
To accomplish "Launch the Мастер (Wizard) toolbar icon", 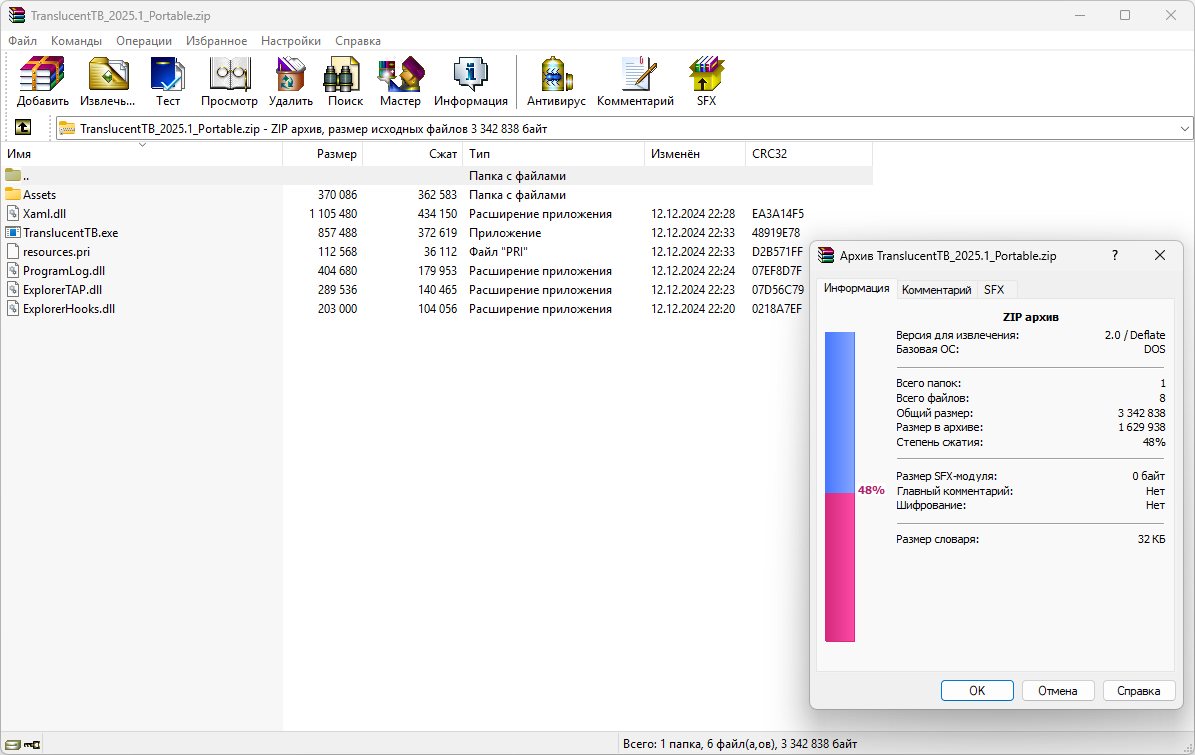I will point(401,75).
